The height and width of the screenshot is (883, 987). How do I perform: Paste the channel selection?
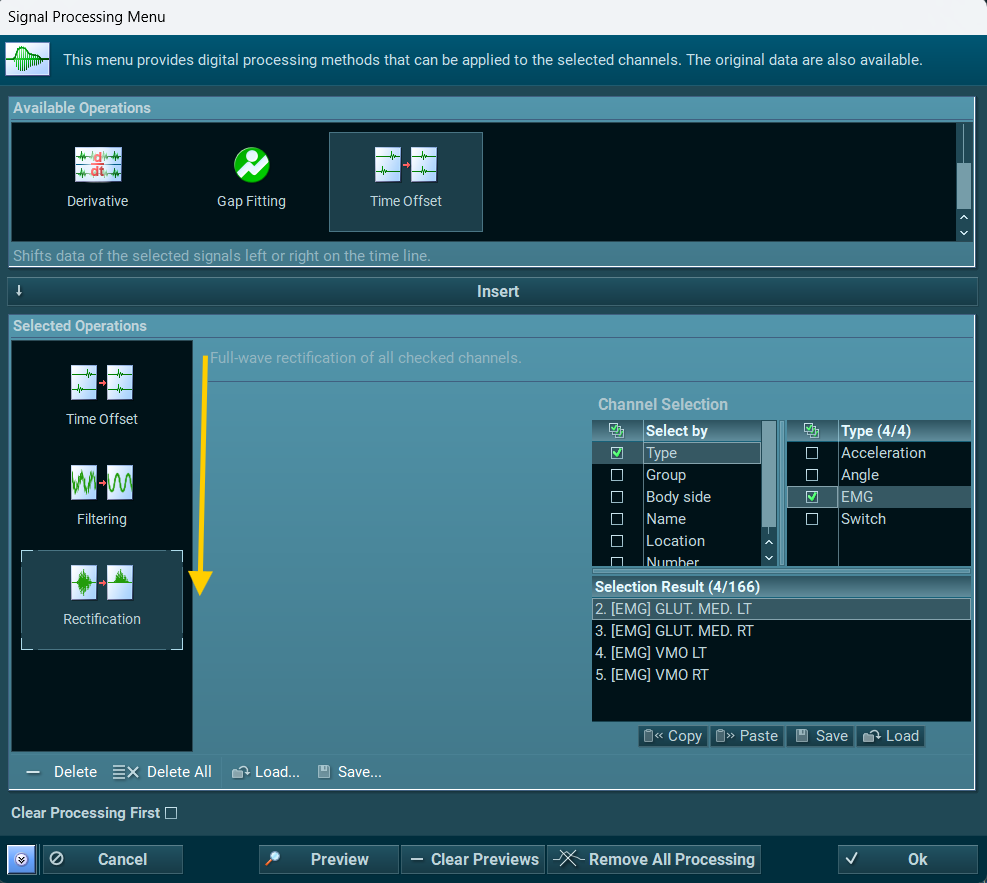(747, 736)
